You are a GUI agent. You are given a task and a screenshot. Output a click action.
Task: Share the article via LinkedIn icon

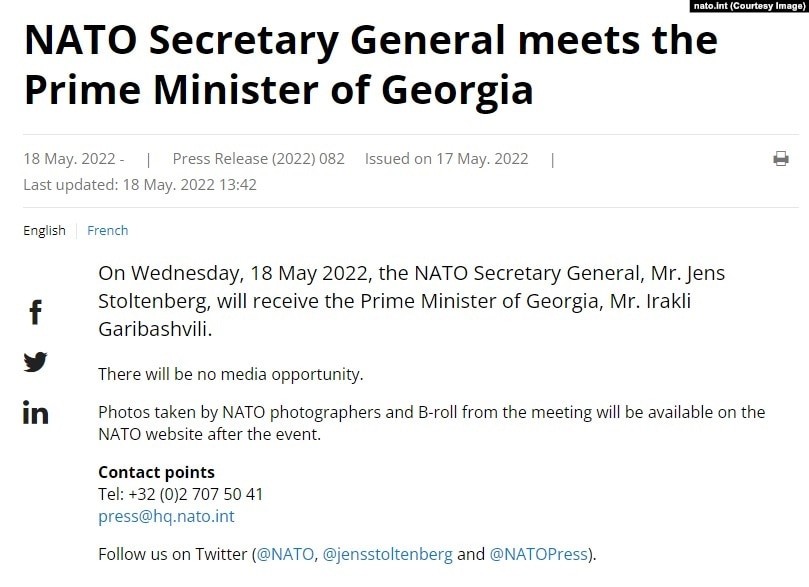pos(36,412)
